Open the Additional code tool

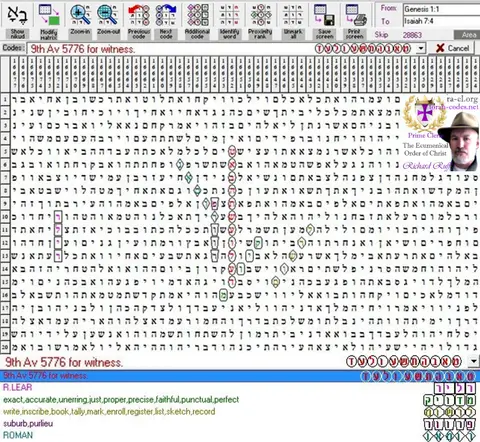197,21
